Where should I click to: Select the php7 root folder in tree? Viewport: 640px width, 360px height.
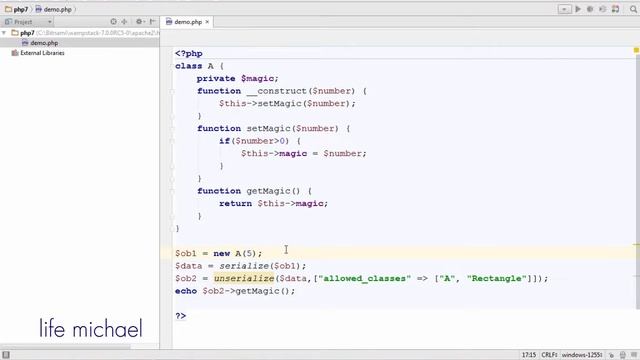pyautogui.click(x=27, y=33)
